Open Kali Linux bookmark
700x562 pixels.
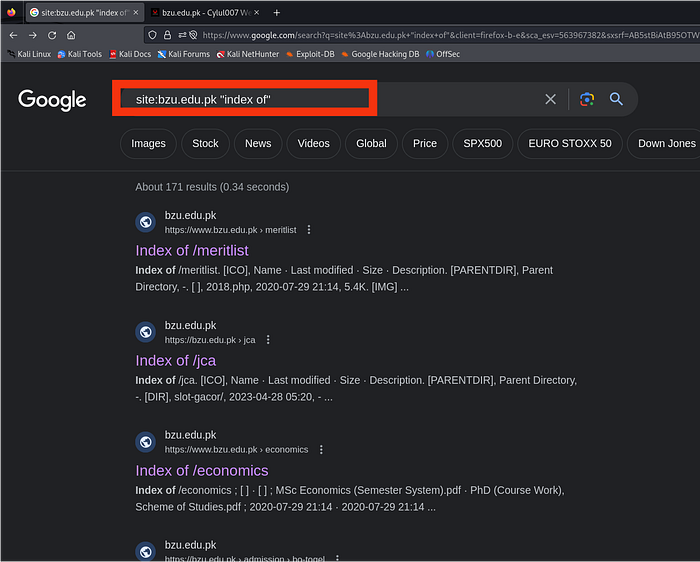(x=29, y=54)
